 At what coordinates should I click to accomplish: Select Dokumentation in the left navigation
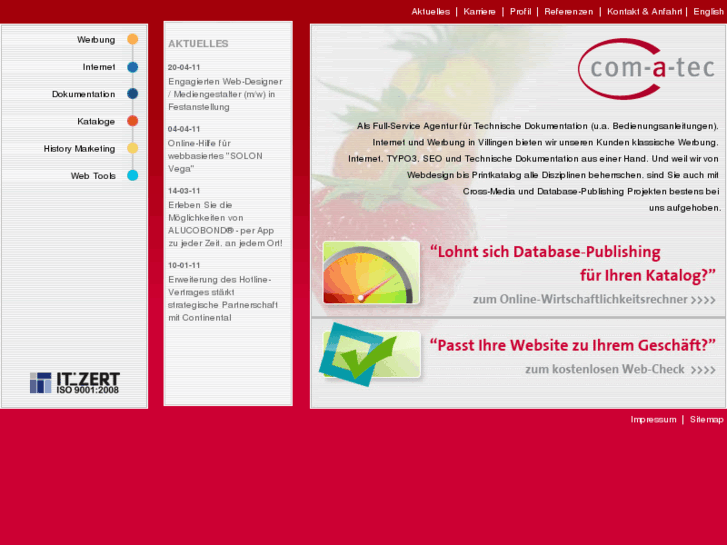coord(83,94)
